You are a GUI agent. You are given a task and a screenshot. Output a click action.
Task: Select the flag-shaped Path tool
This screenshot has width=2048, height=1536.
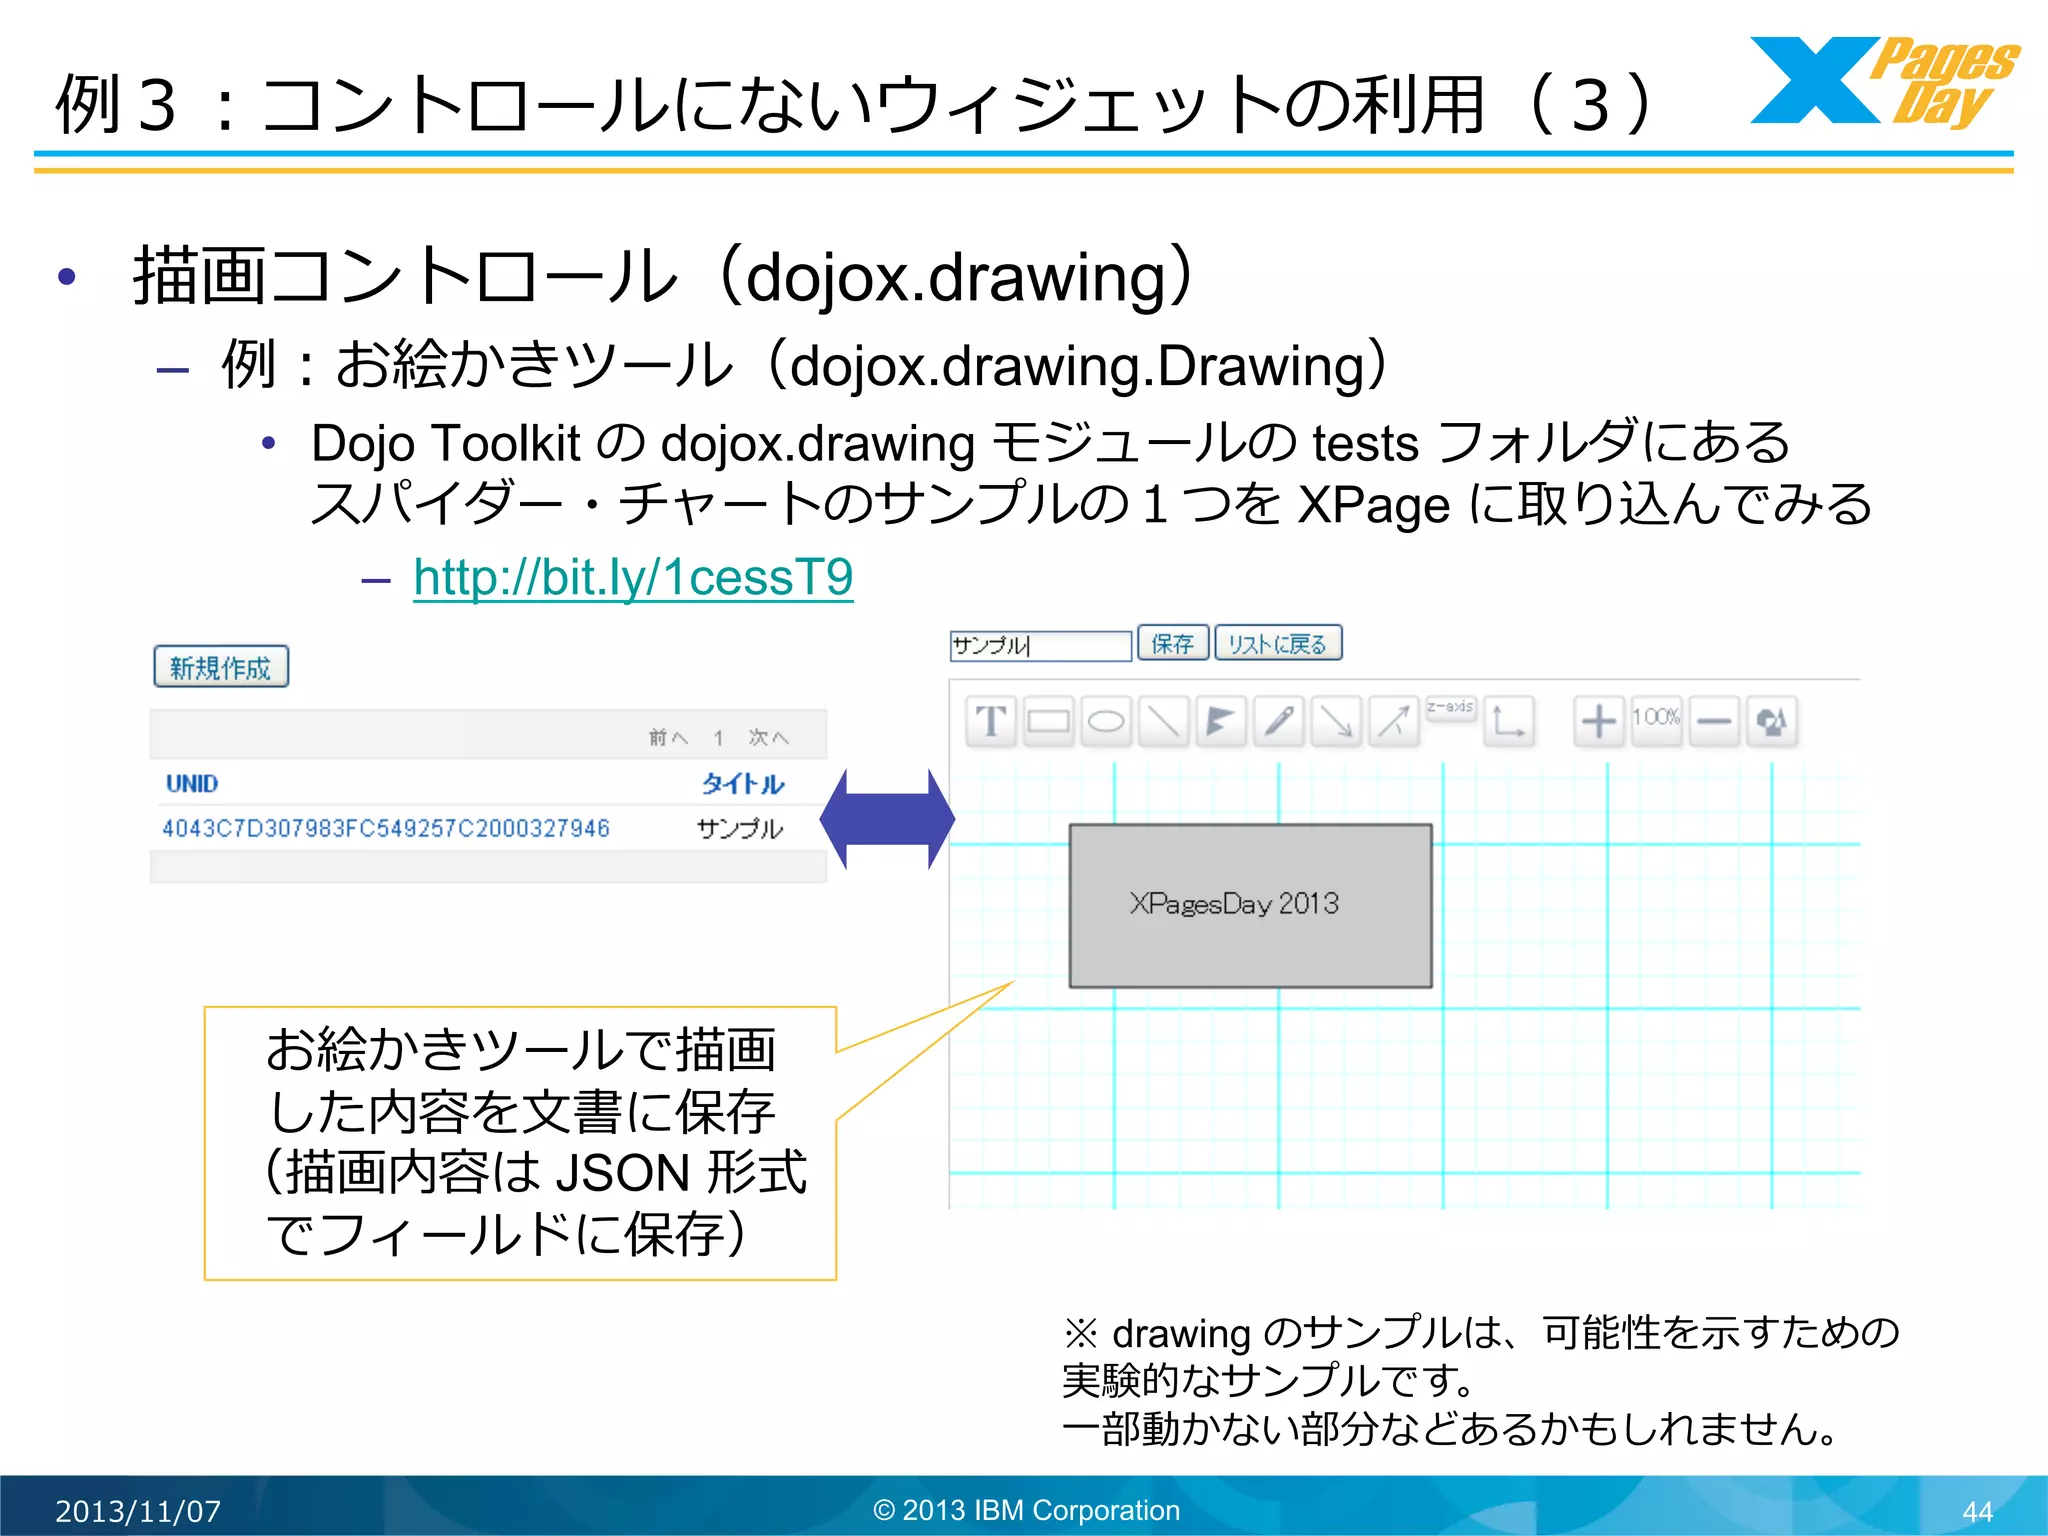point(1220,721)
